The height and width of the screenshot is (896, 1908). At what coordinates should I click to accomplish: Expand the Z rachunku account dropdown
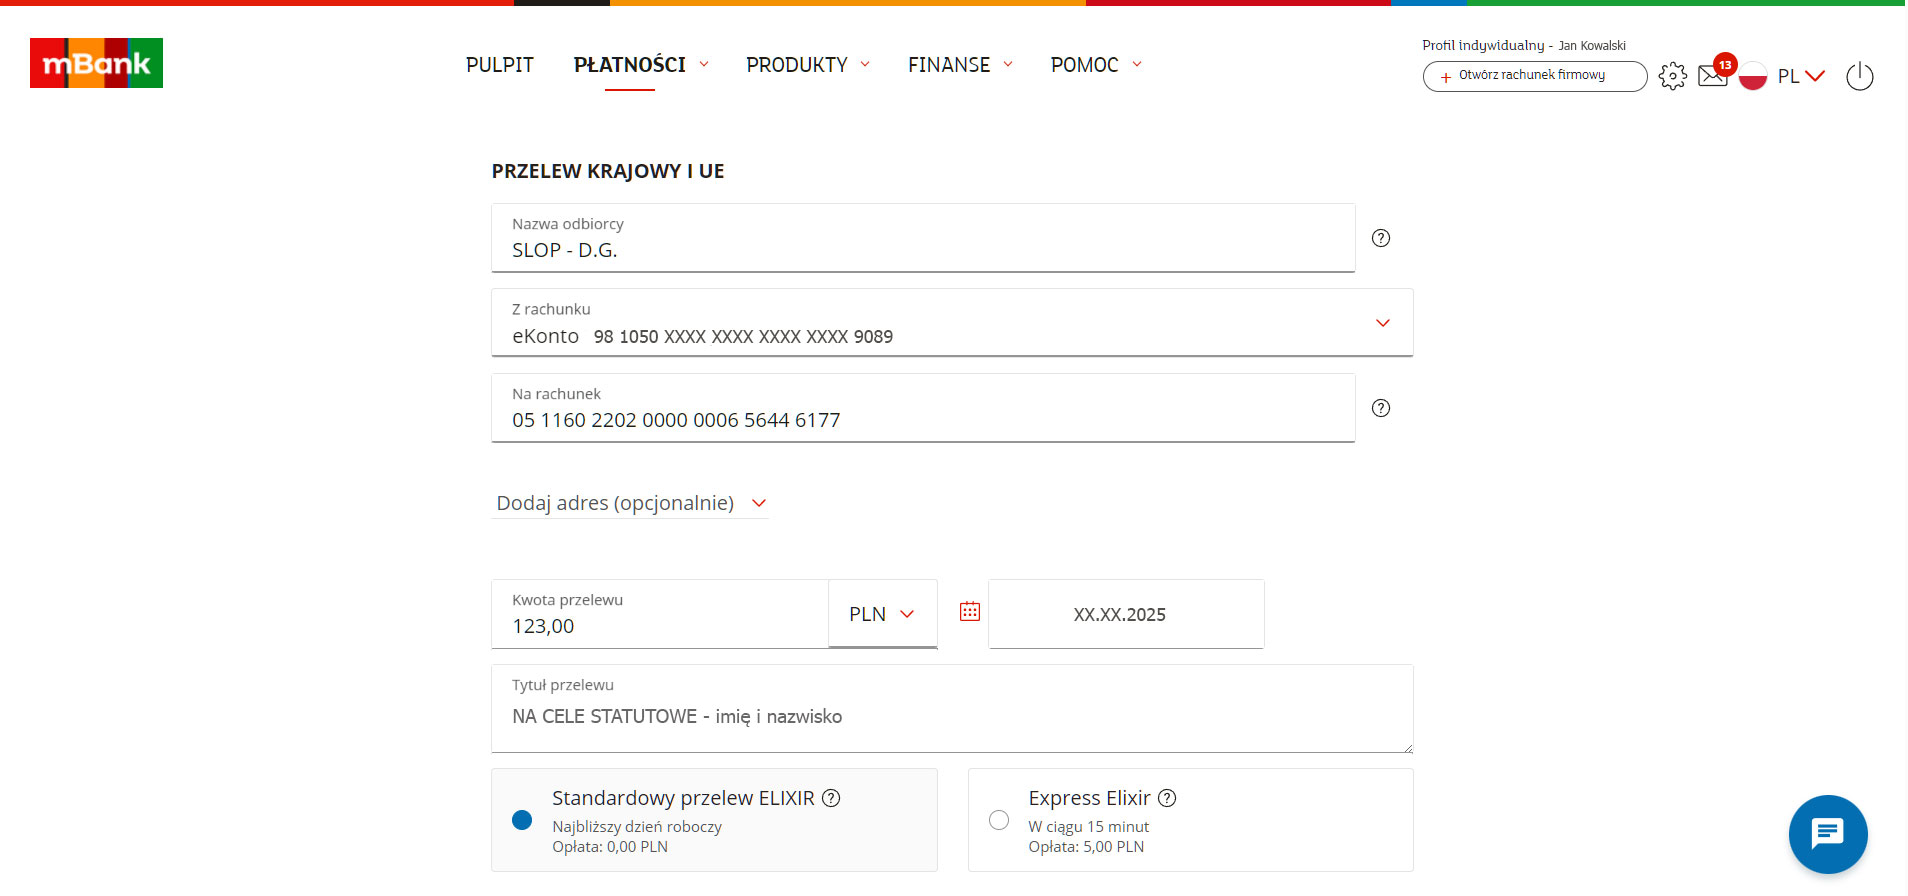pyautogui.click(x=1382, y=323)
